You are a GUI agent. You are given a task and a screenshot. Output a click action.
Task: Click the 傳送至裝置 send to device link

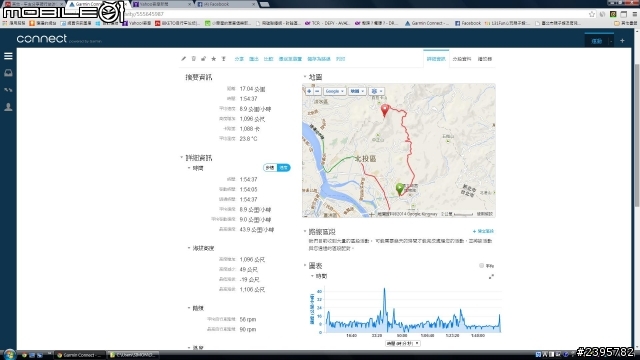point(290,59)
